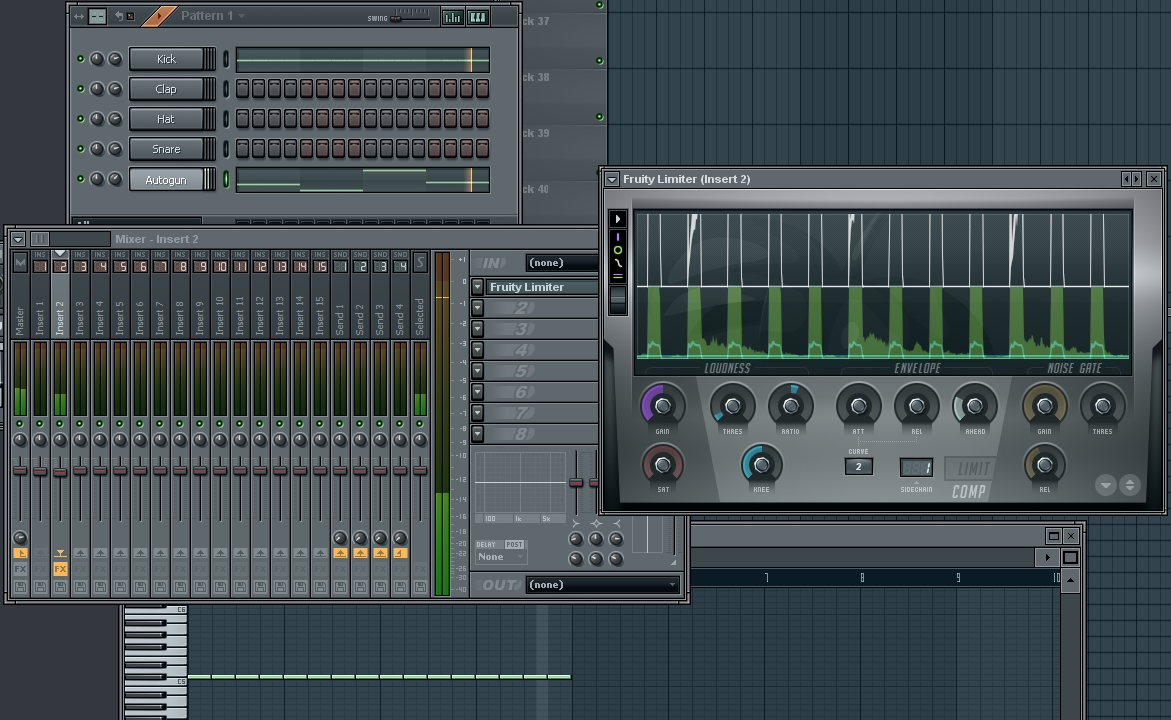Viewport: 1171px width, 720px height.
Task: Click next preset arrow in Fruity Limiter title bar
Action: (x=1137, y=179)
